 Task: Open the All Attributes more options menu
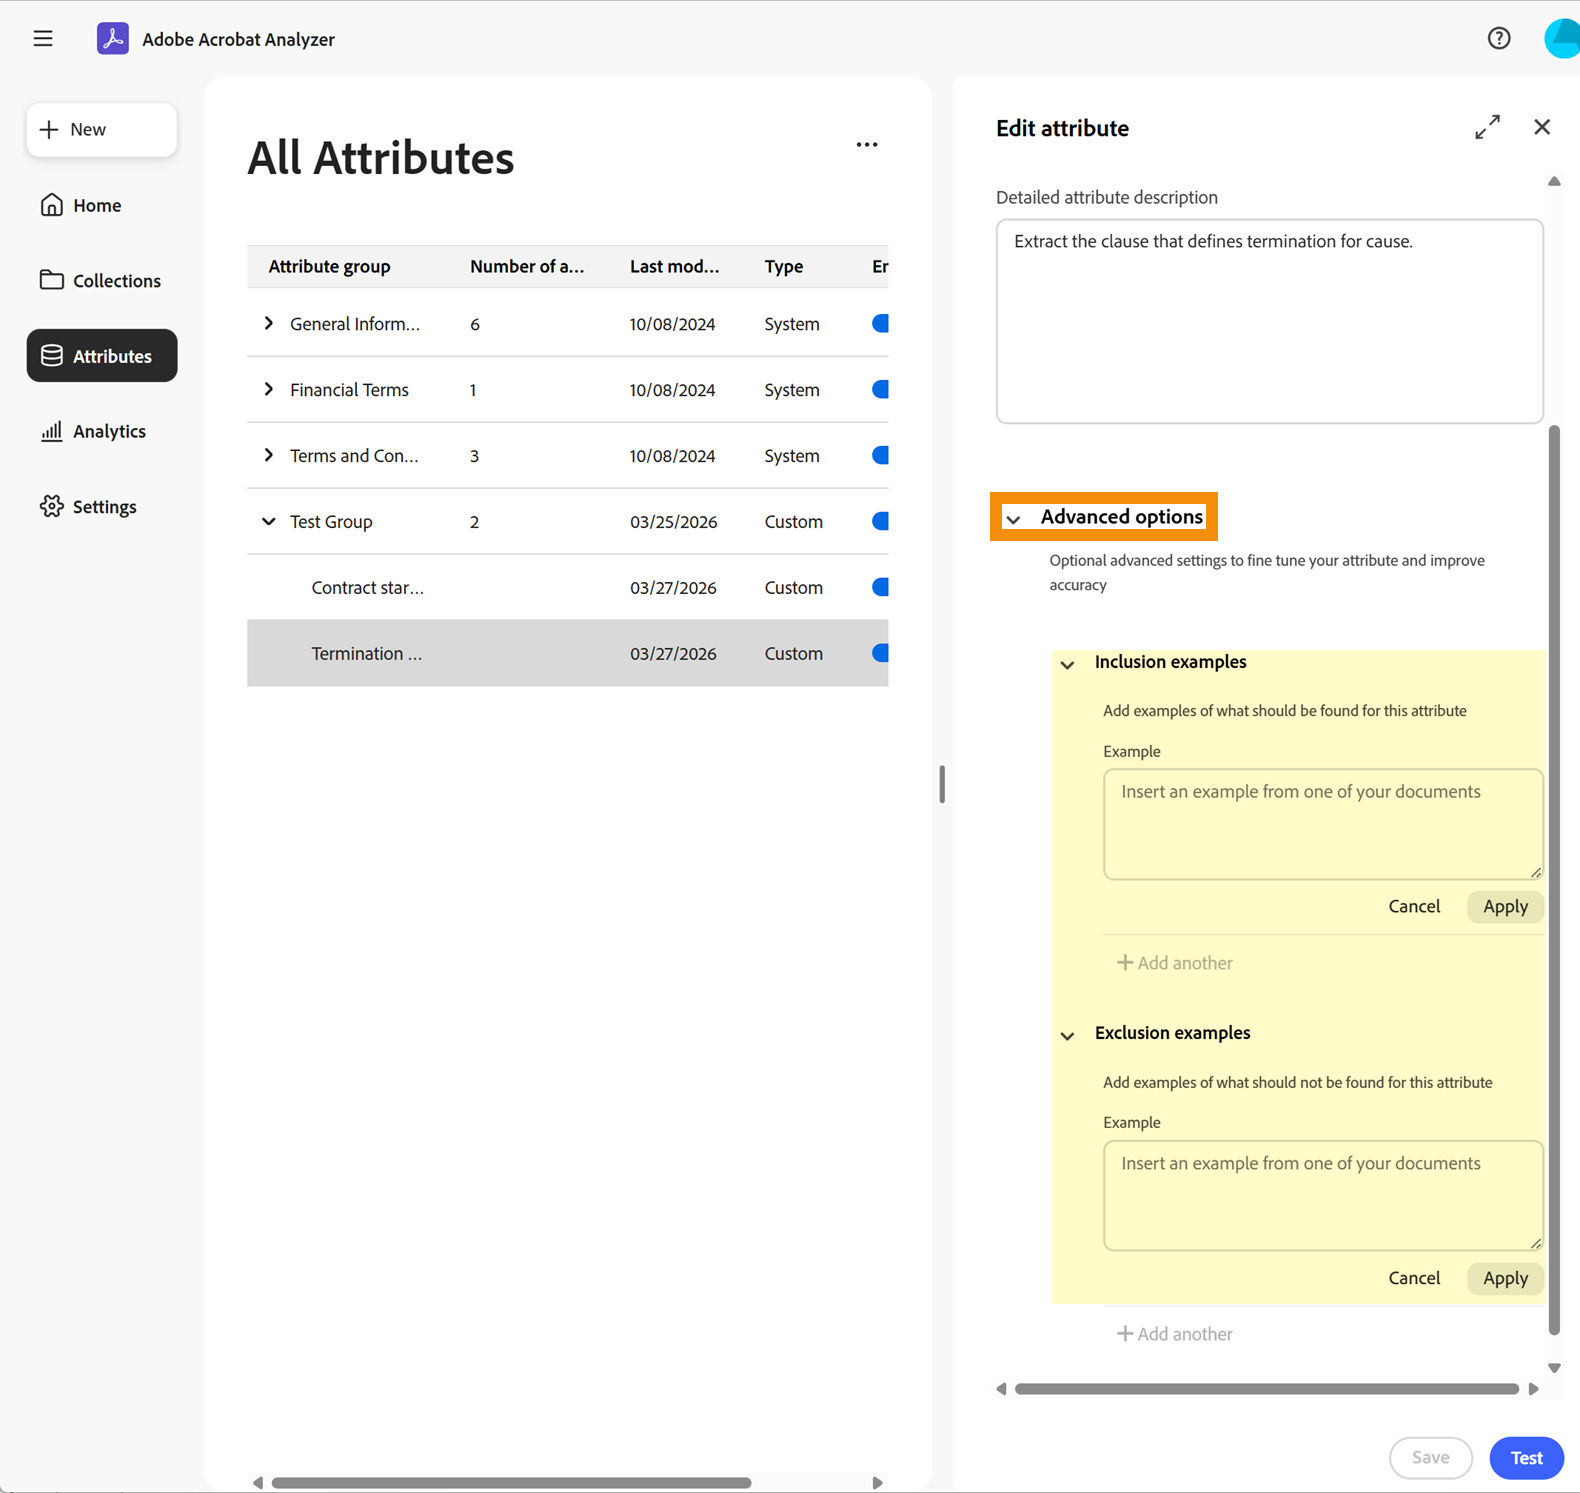point(867,145)
